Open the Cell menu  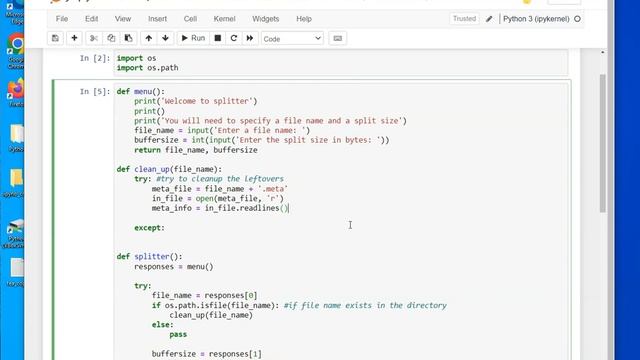[190, 19]
